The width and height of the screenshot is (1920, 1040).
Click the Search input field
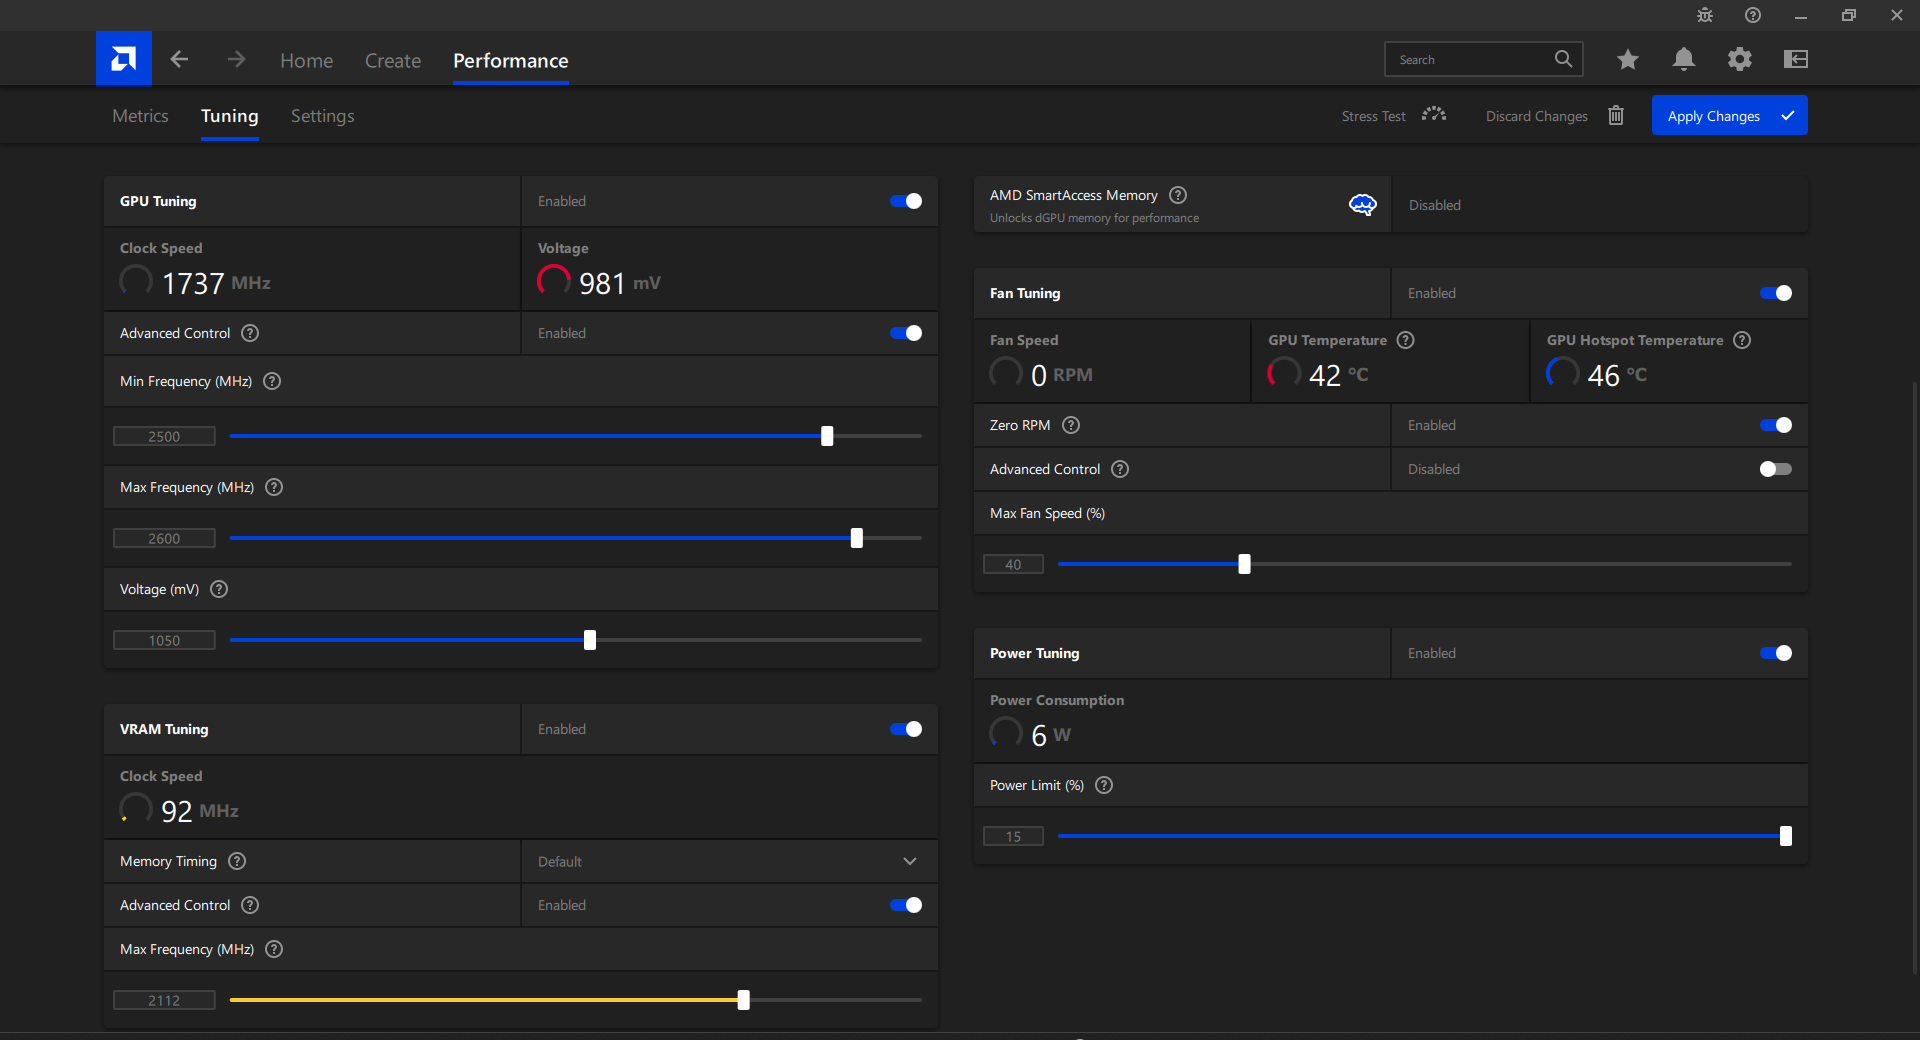[x=1468, y=60]
